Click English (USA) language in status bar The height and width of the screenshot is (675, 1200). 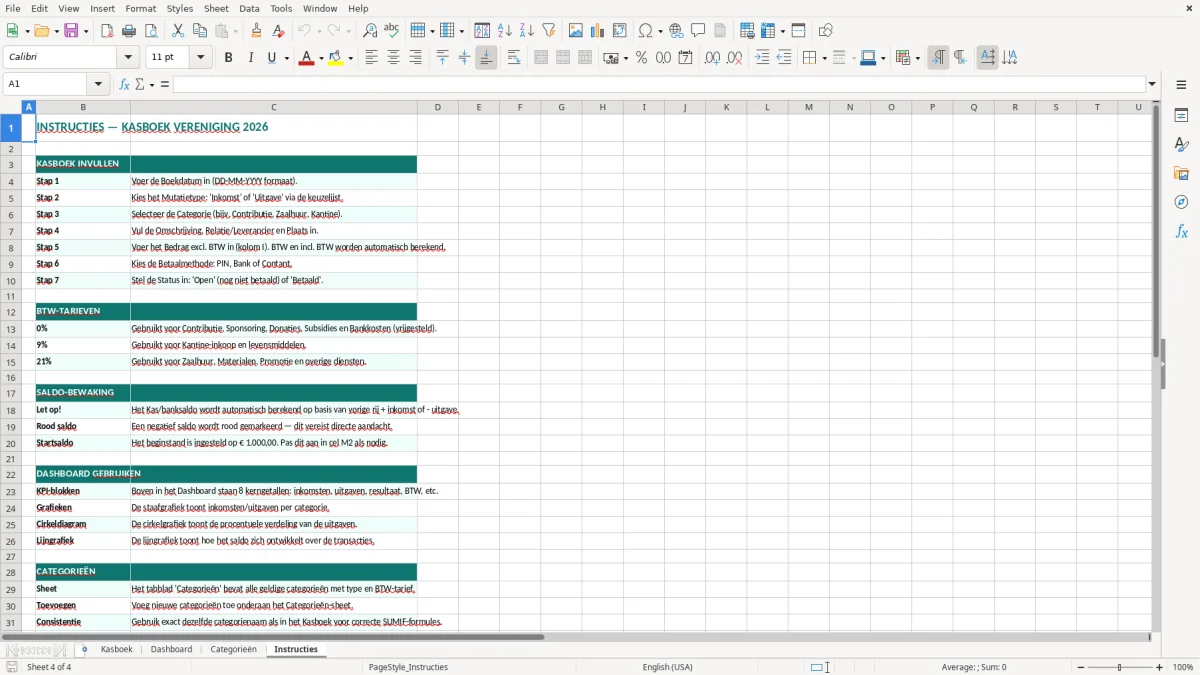pos(667,667)
